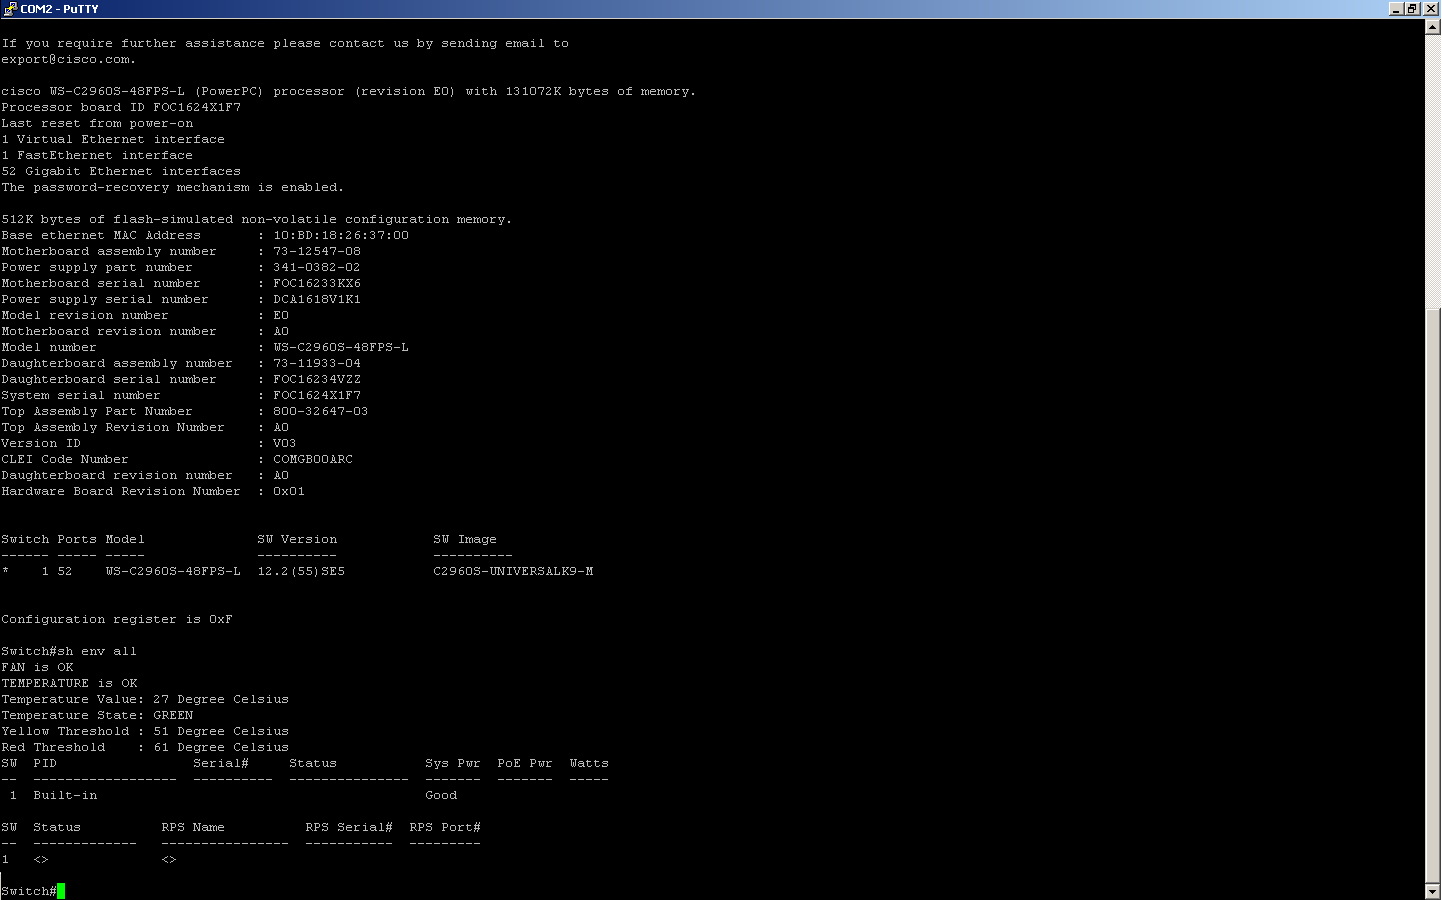Click the export@cisco.com email text
This screenshot has width=1442, height=900.
point(68,59)
